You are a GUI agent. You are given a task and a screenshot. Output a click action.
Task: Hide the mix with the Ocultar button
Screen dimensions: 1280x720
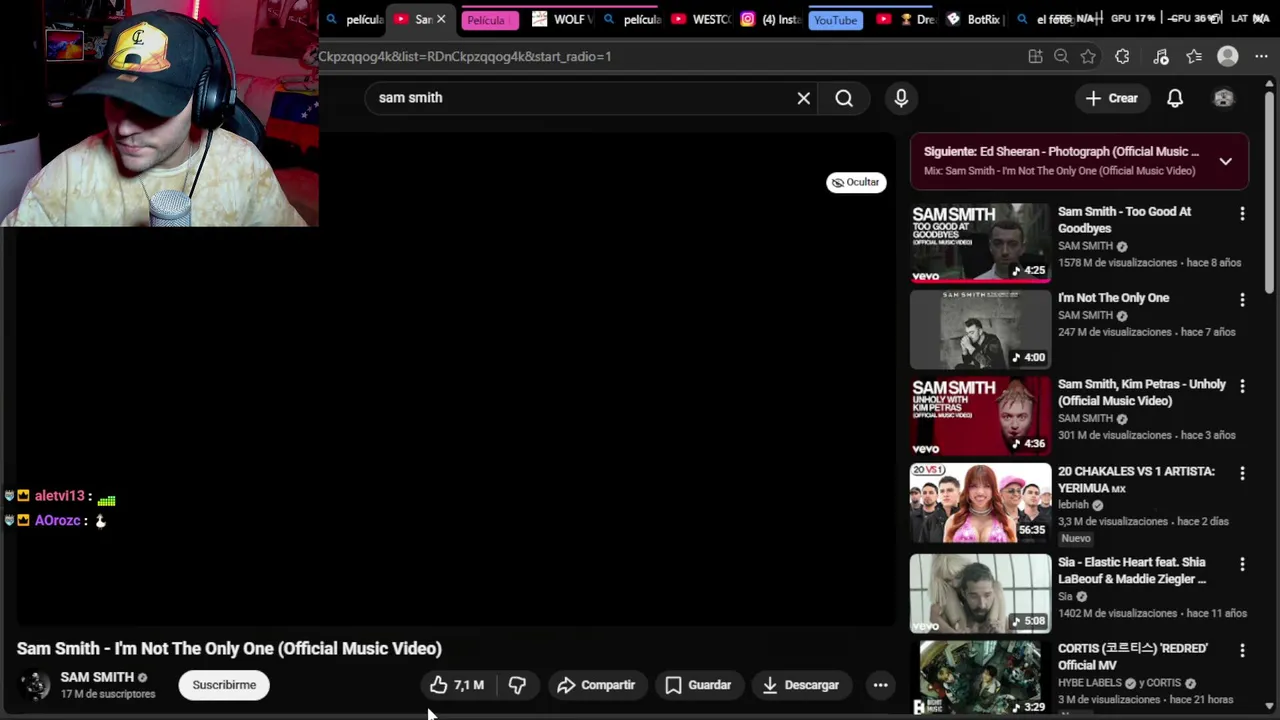coord(856,182)
